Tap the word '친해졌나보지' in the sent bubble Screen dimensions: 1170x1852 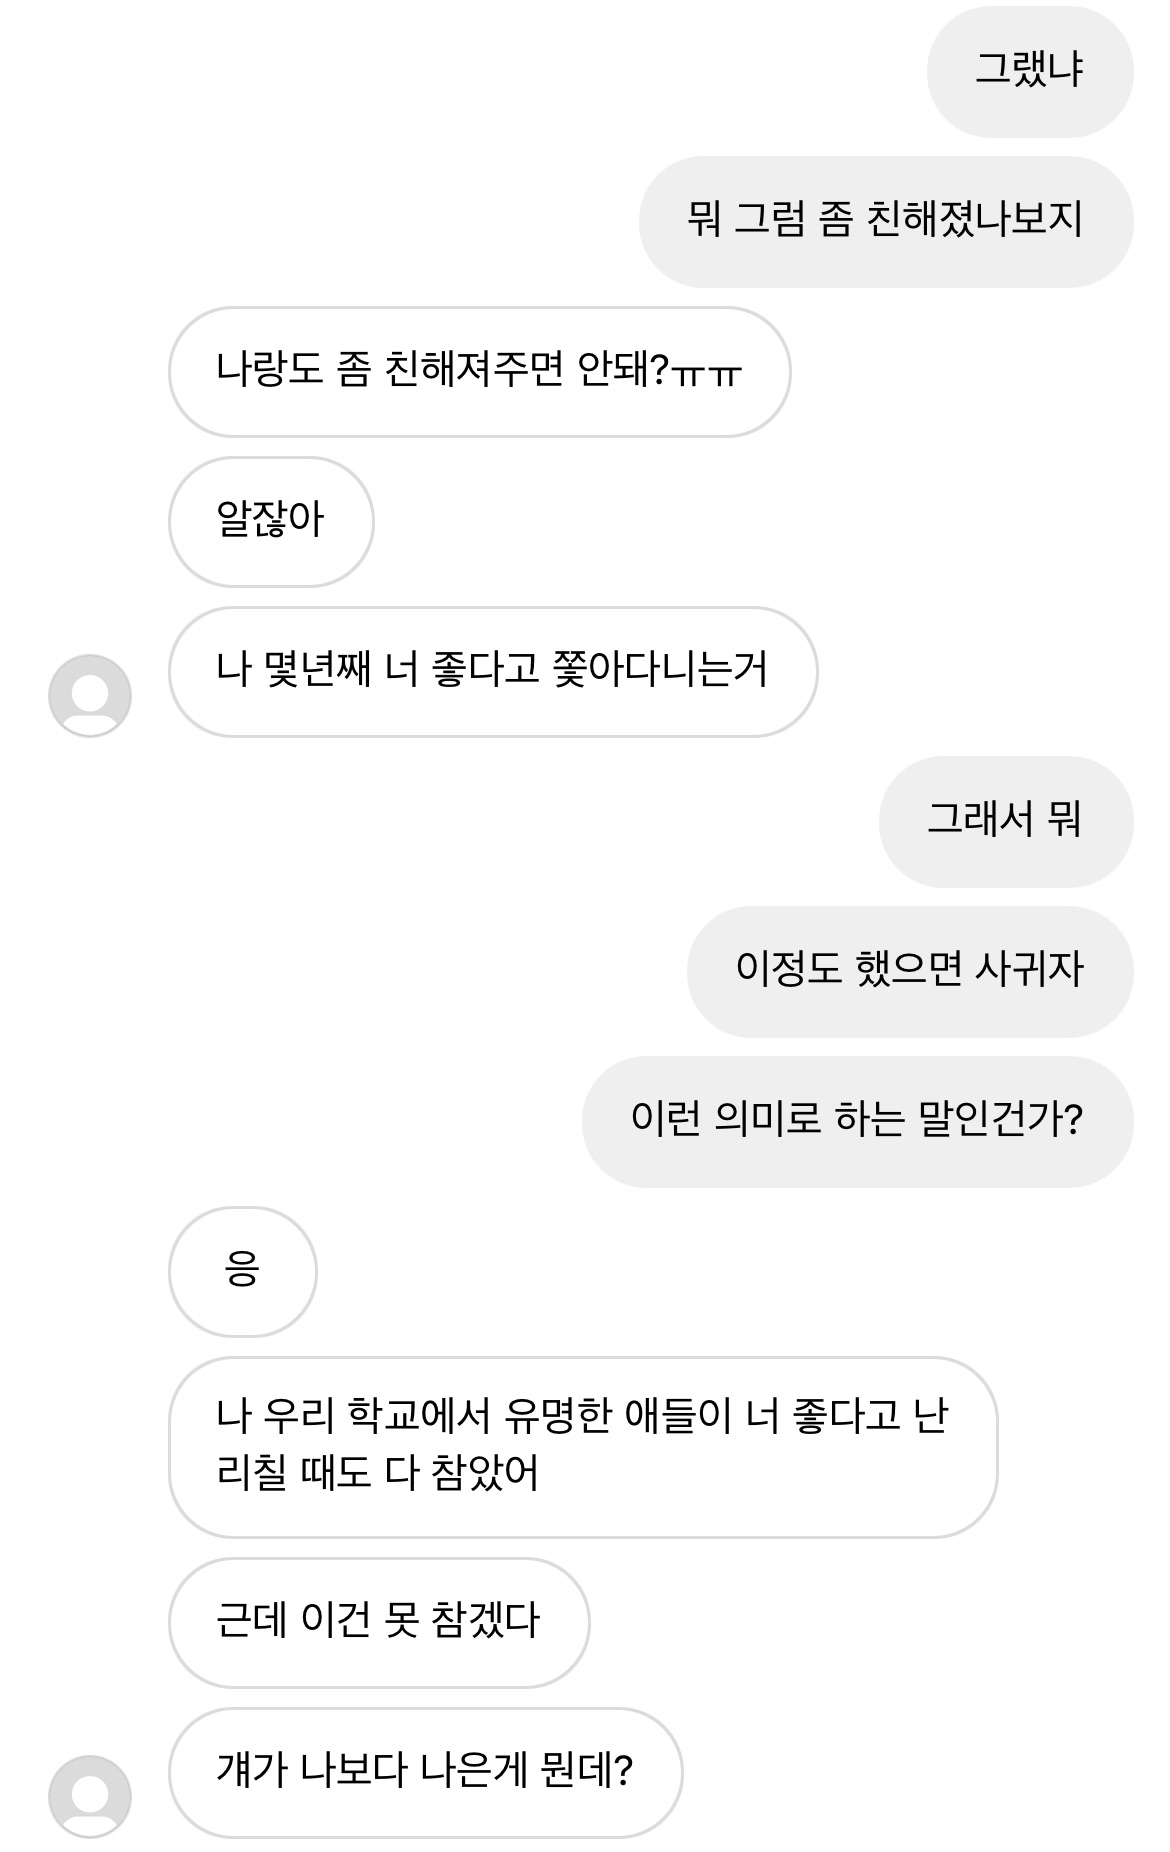[x=975, y=219]
